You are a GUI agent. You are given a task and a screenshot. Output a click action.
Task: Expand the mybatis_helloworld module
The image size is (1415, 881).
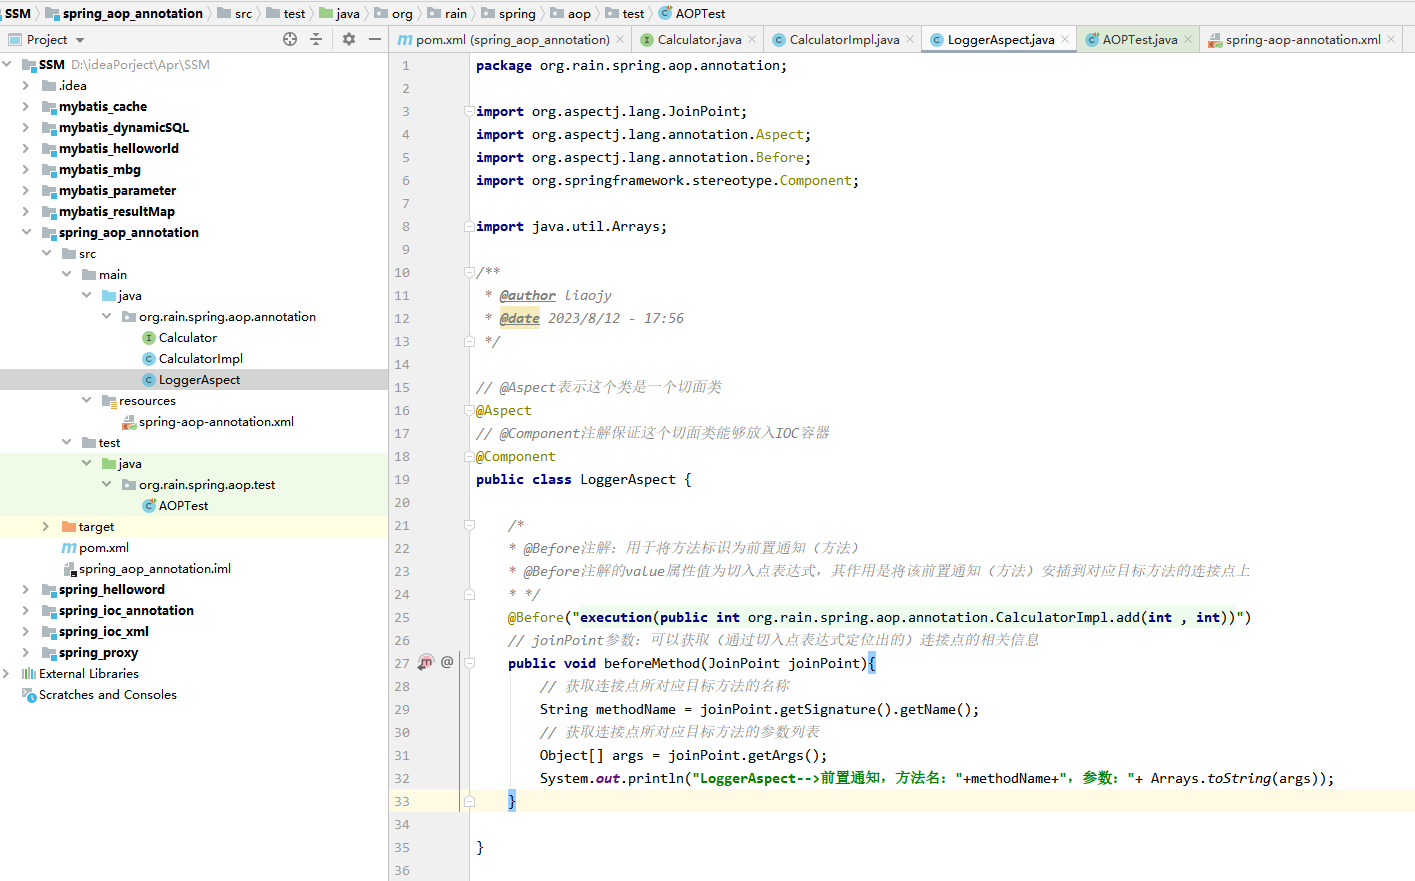pyautogui.click(x=26, y=149)
